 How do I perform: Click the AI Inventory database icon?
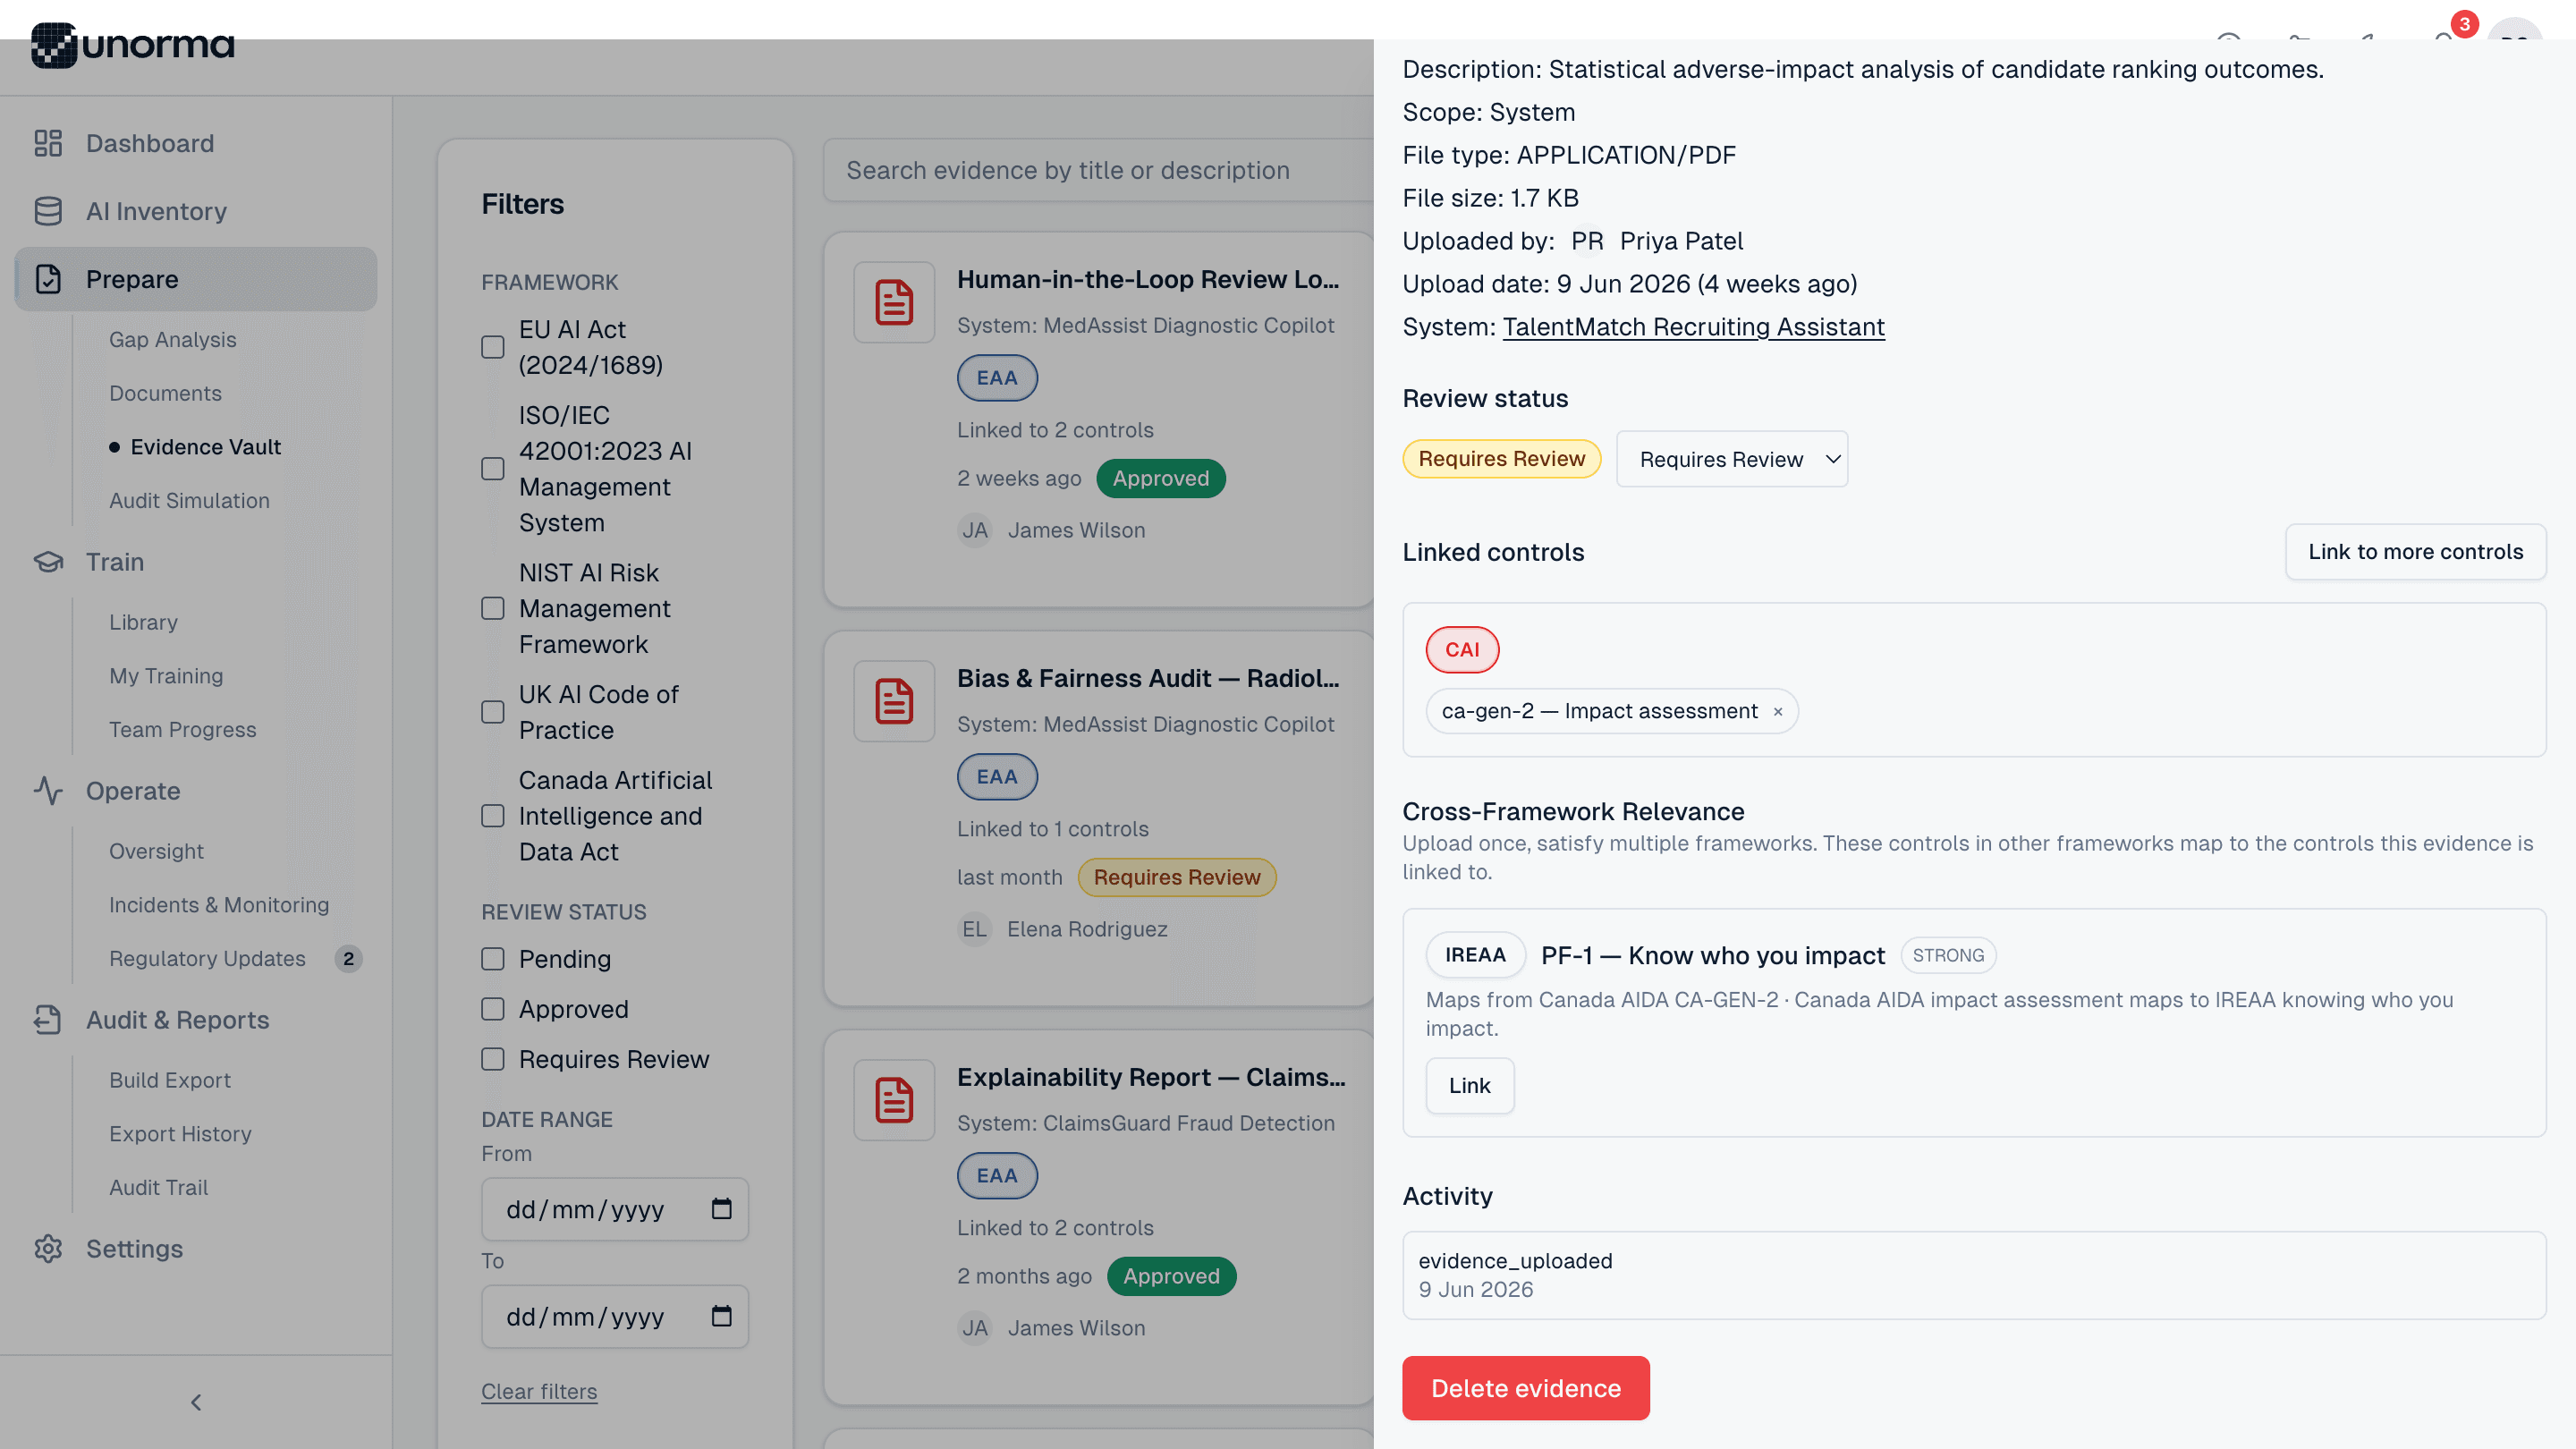click(x=48, y=211)
